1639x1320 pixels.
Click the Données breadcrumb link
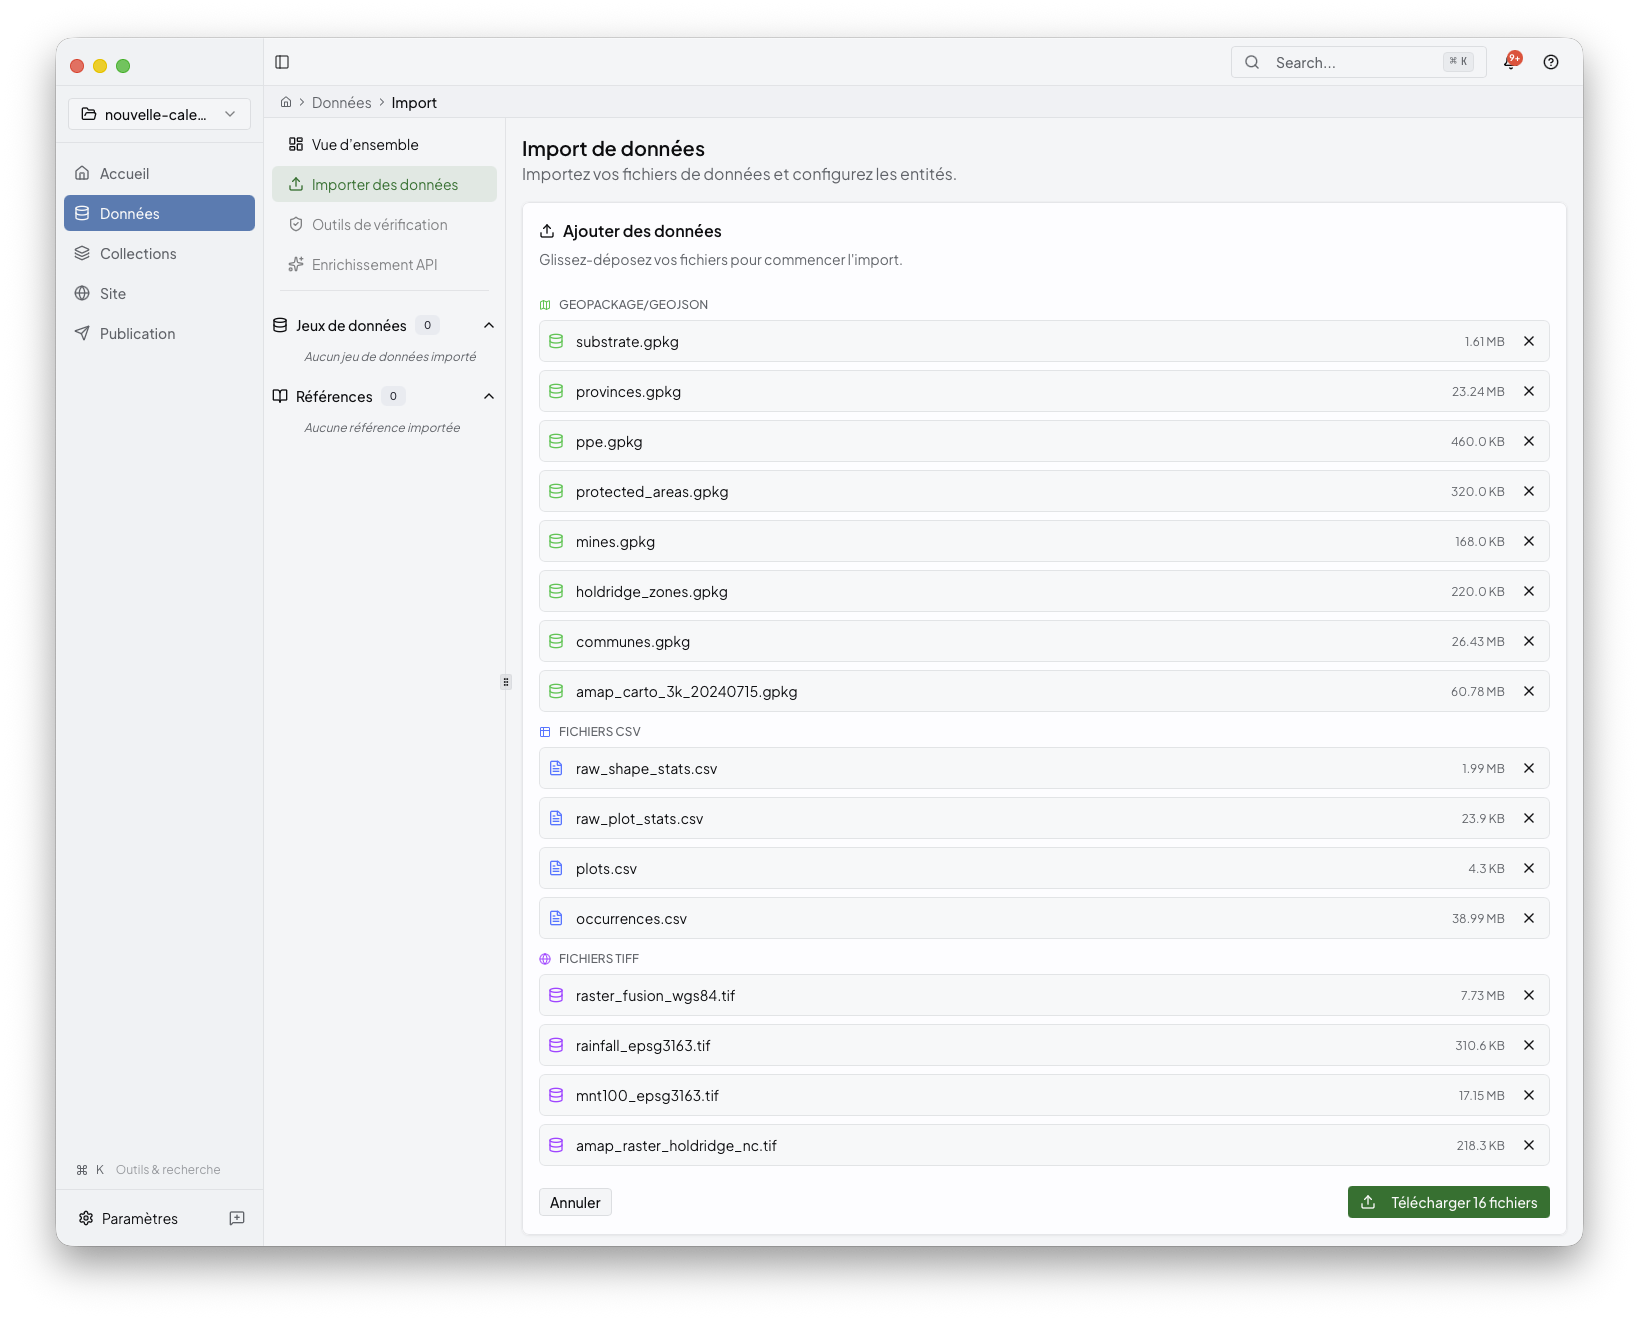[341, 102]
